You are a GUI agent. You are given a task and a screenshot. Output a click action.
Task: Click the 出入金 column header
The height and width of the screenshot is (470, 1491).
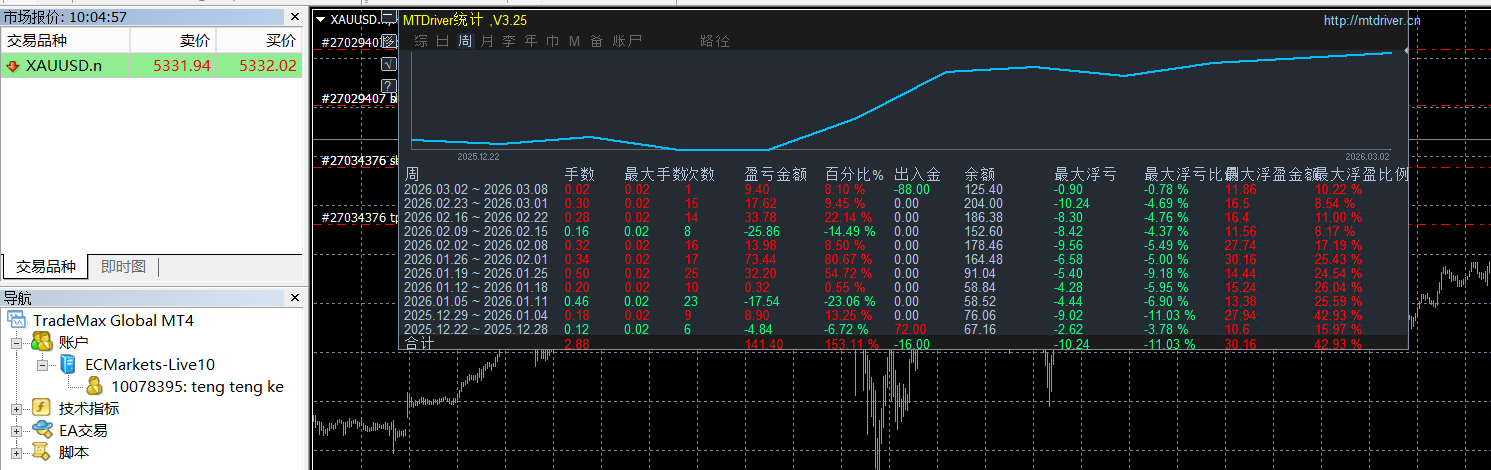pyautogui.click(x=917, y=174)
